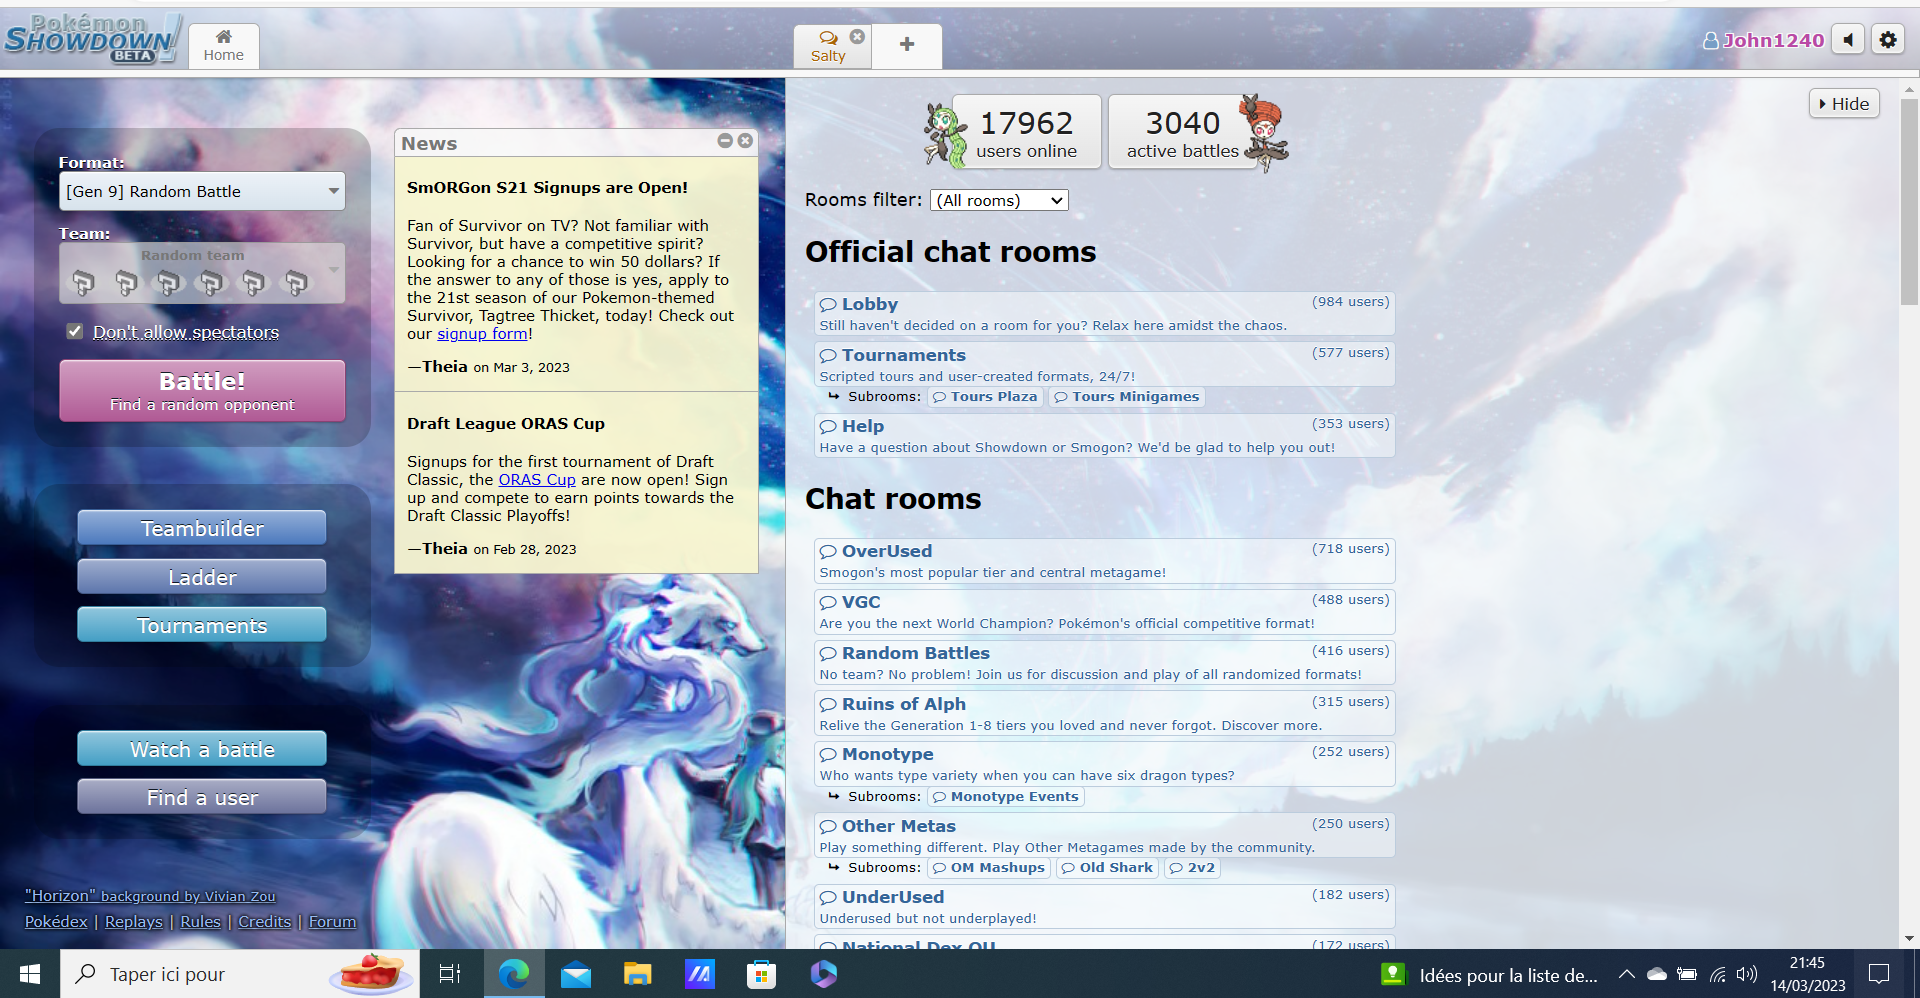1920x998 pixels.
Task: Toggle sound with the speaker icon
Action: 1849,40
